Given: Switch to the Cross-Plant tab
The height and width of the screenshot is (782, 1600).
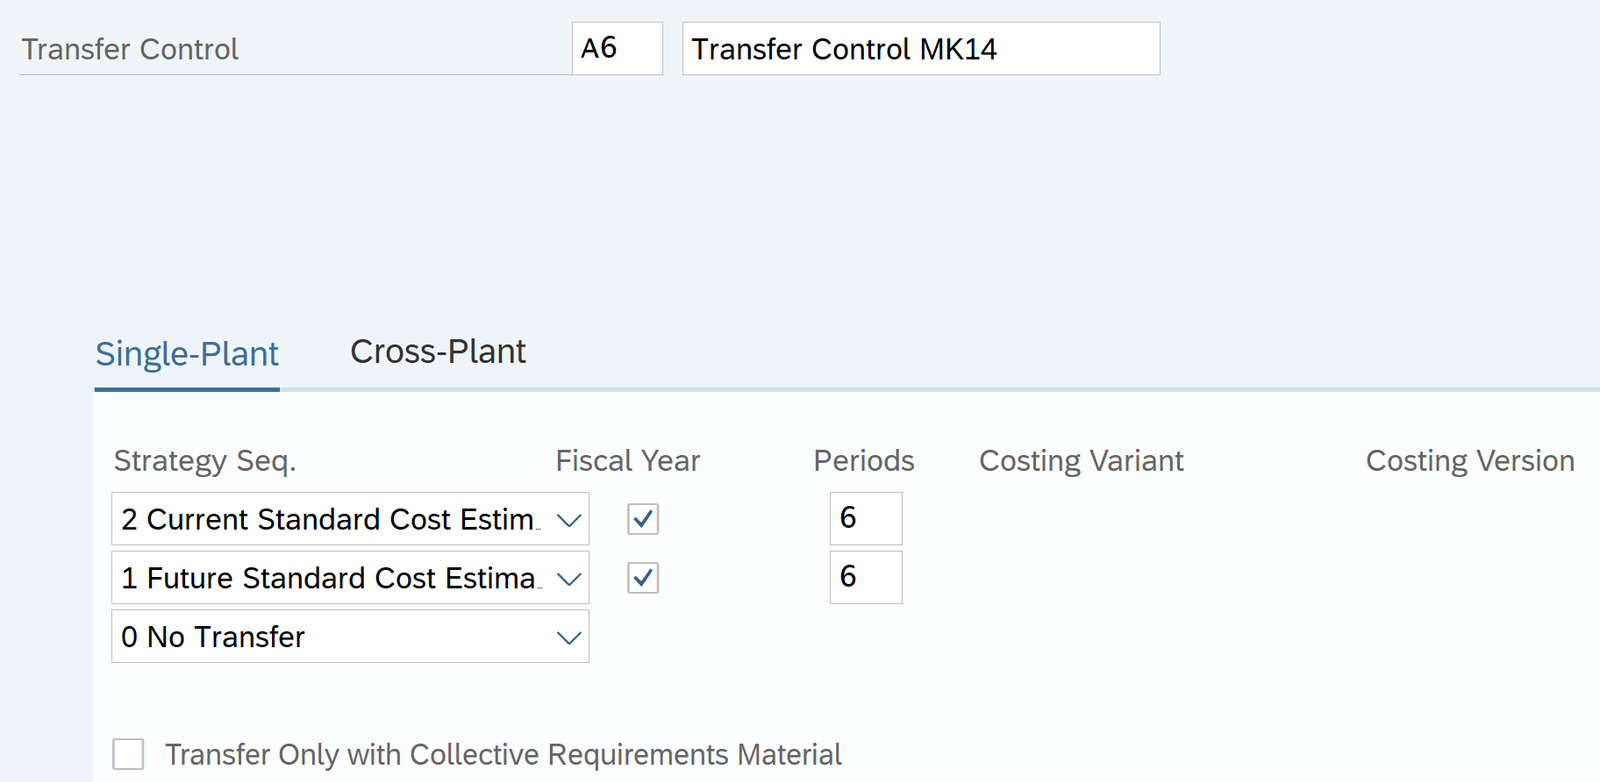Looking at the screenshot, I should coord(437,352).
